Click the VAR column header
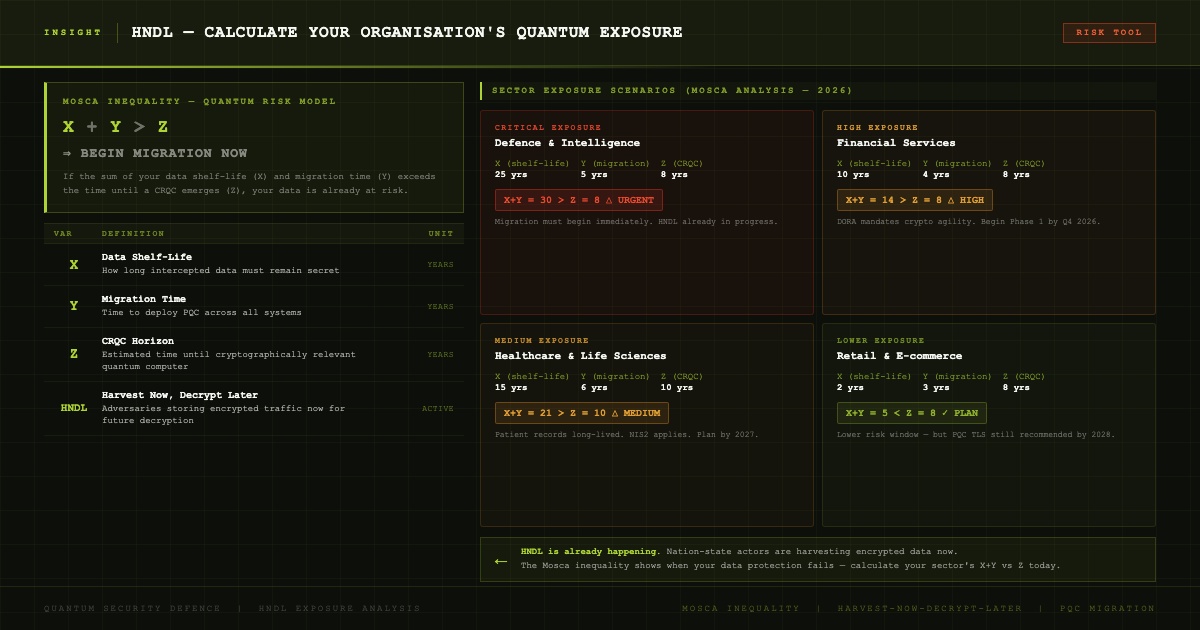1200x630 pixels. 63,234
